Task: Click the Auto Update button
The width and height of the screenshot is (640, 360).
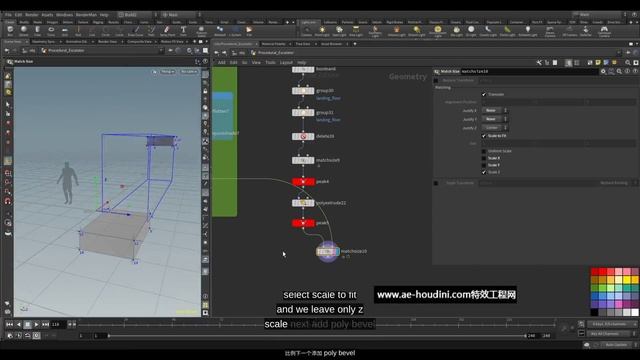Action: [616, 345]
